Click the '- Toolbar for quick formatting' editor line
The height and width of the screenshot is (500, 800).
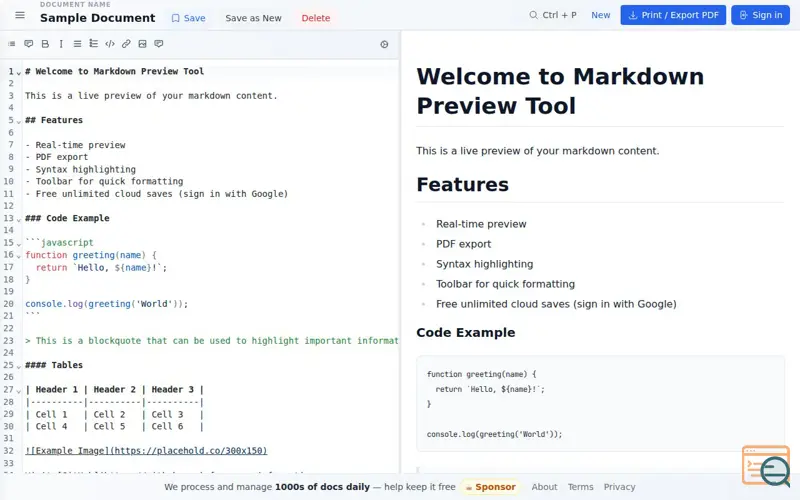pyautogui.click(x=104, y=182)
